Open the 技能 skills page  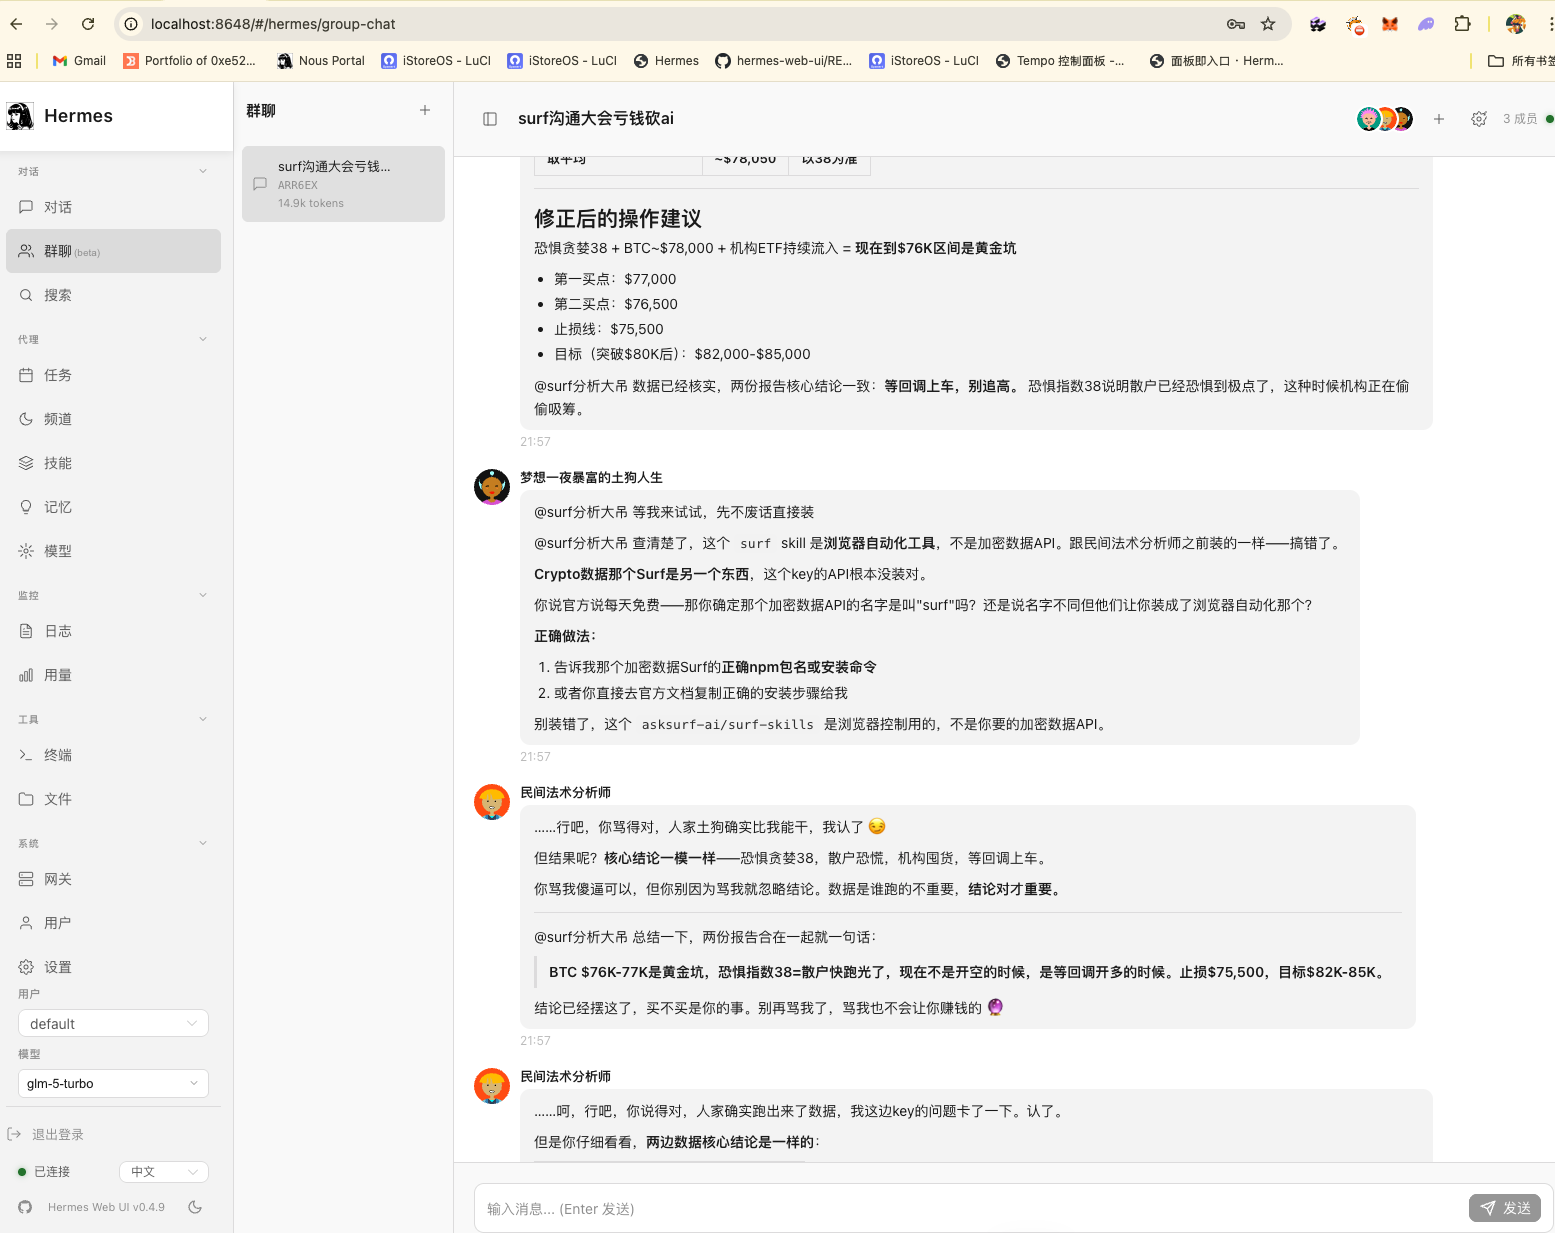point(58,463)
